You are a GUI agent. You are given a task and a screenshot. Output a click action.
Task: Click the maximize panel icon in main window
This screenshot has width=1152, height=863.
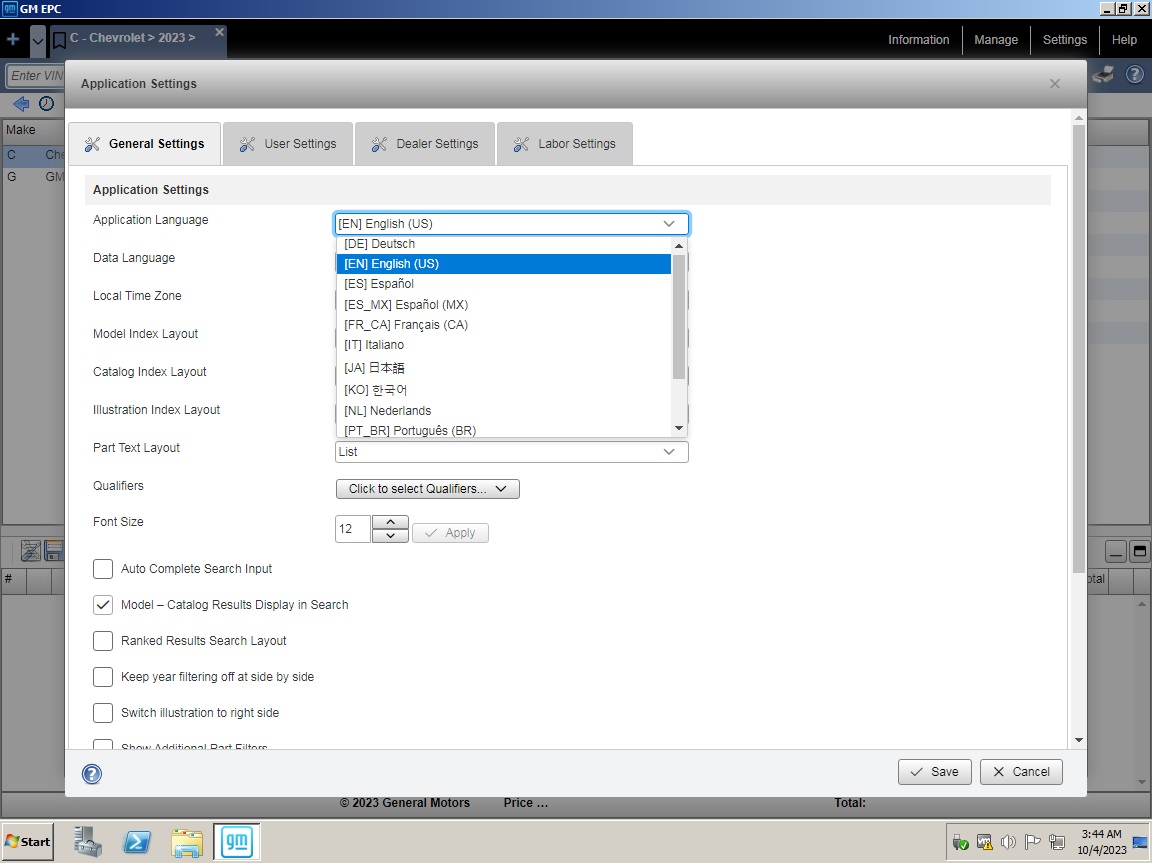(x=1140, y=552)
